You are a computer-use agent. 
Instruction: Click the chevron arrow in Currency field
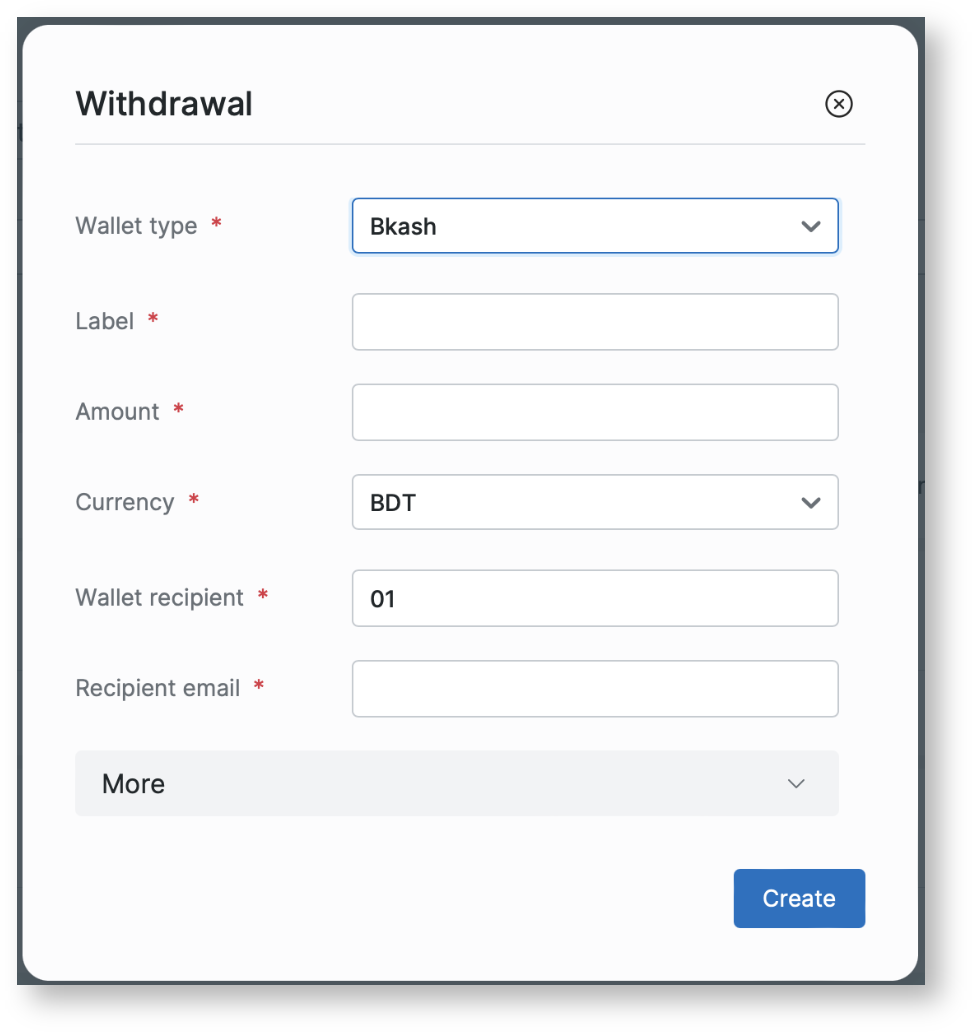[x=811, y=503]
